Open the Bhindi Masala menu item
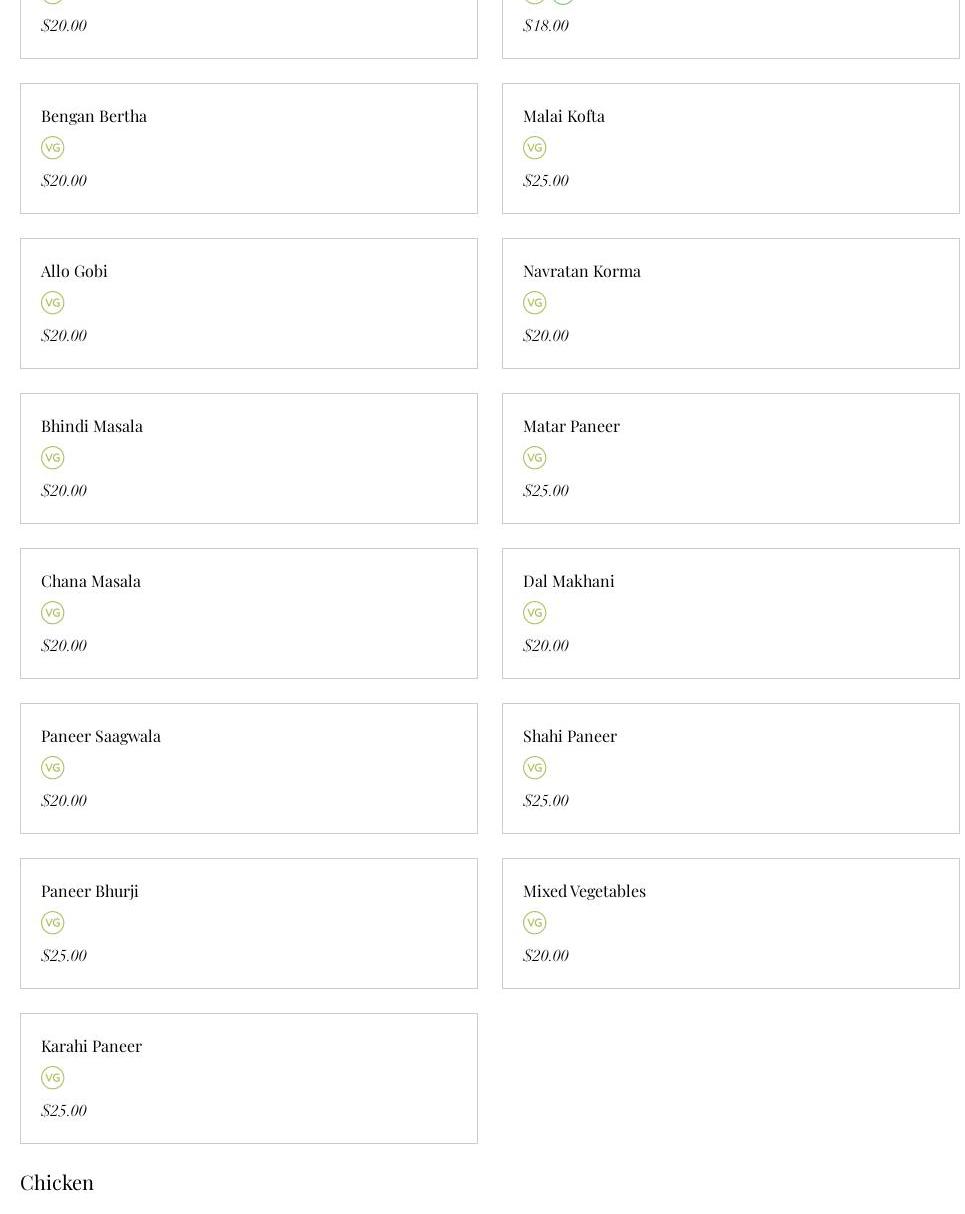This screenshot has height=1214, width=965. tap(92, 426)
